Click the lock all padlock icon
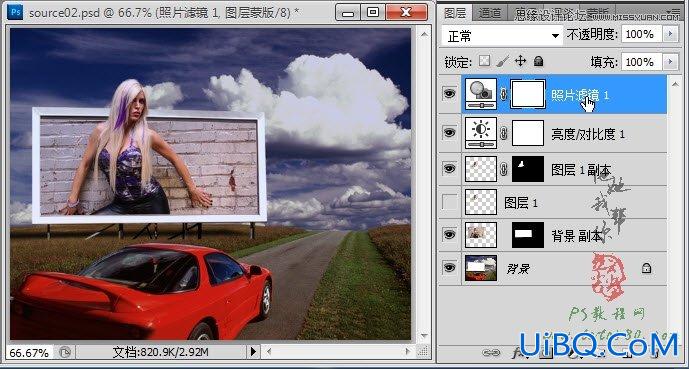This screenshot has width=689, height=369. [x=538, y=61]
